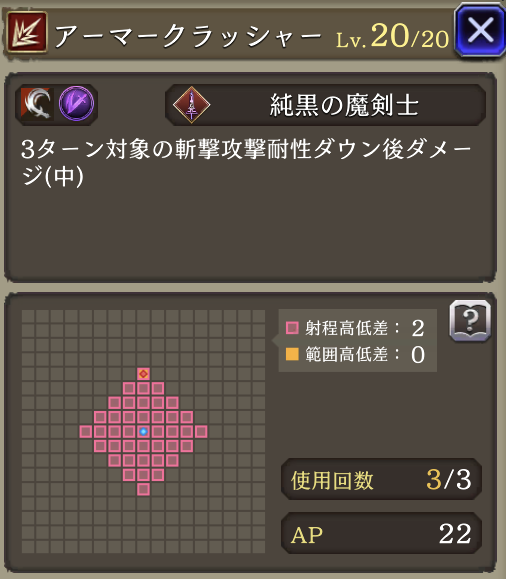The image size is (506, 579).
Task: Click the 使用回数 3/3 field
Action: 382,479
